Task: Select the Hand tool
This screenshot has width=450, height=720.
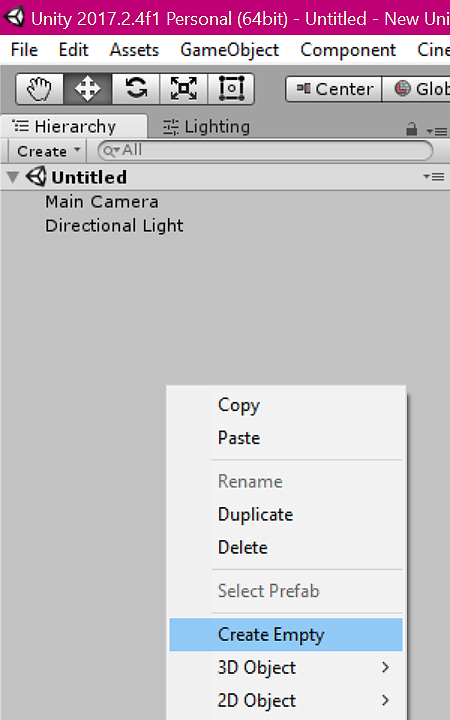Action: (x=39, y=89)
